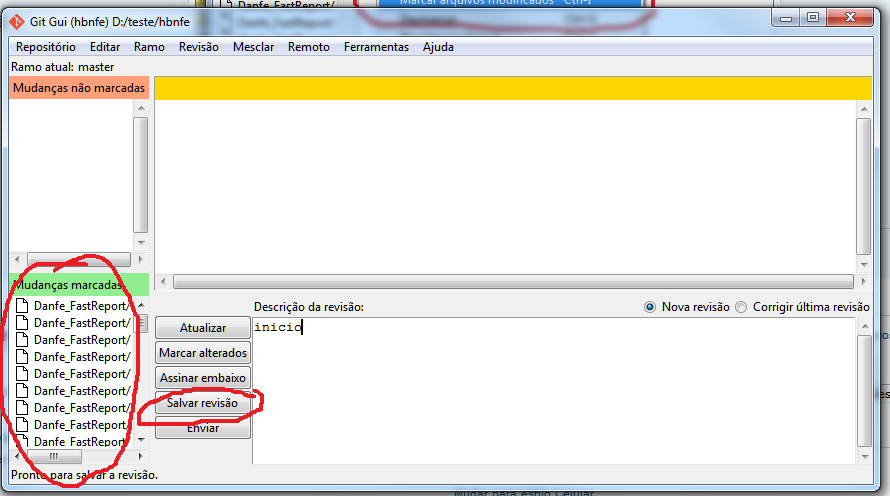The width and height of the screenshot is (890, 496).
Task: Click in the revision description text field
Action: tap(553, 390)
